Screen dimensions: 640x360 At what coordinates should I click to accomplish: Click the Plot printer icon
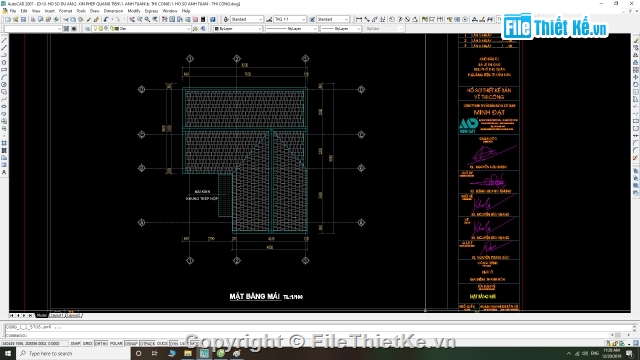tap(33, 19)
